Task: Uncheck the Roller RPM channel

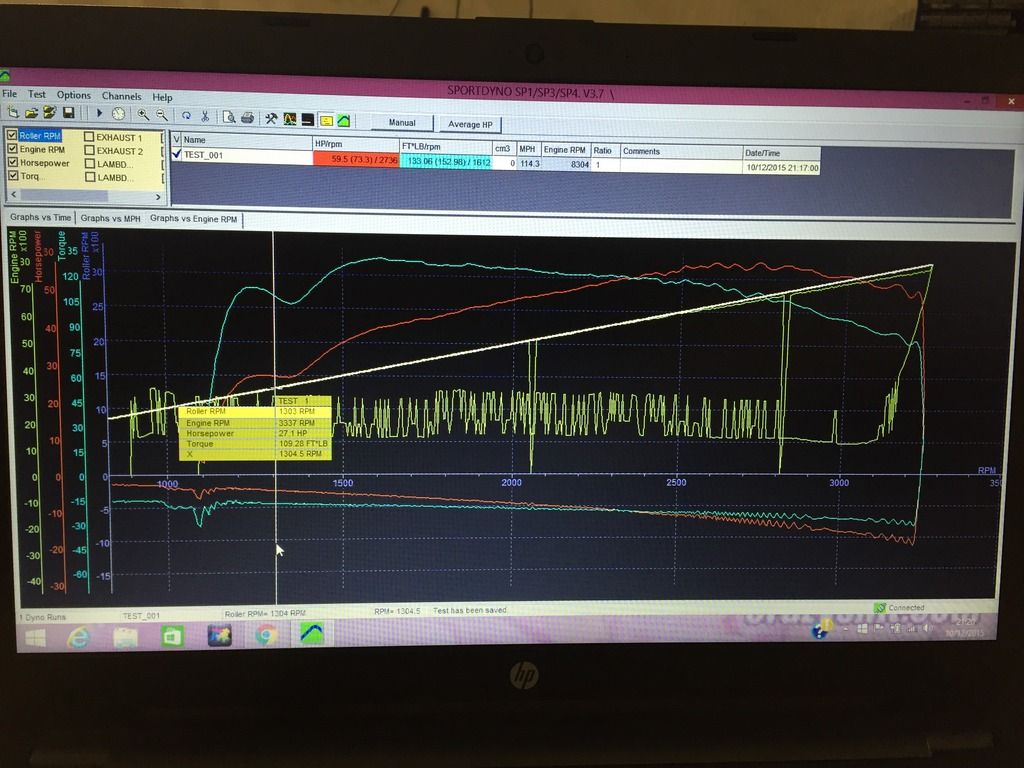Action: pos(13,135)
